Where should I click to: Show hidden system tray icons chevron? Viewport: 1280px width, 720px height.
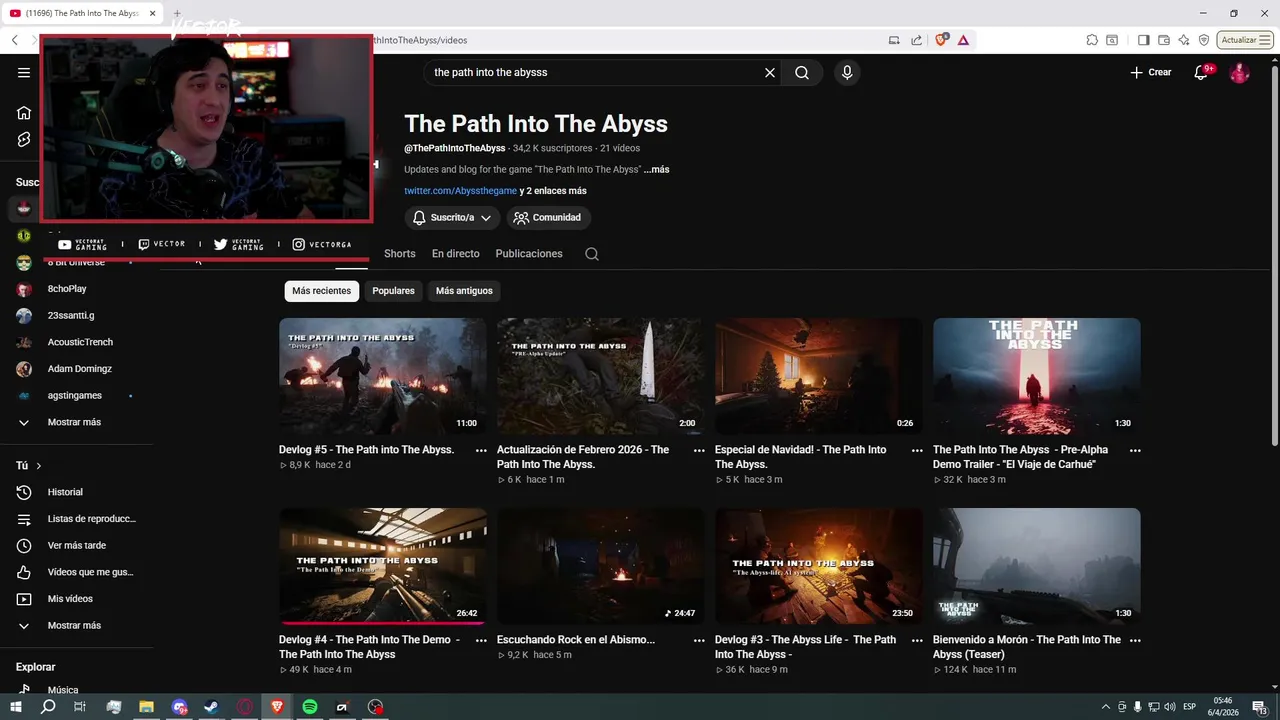click(1105, 707)
